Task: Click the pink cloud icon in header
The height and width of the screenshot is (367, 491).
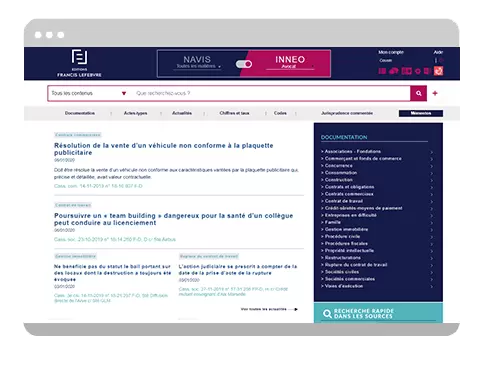Action: [394, 71]
